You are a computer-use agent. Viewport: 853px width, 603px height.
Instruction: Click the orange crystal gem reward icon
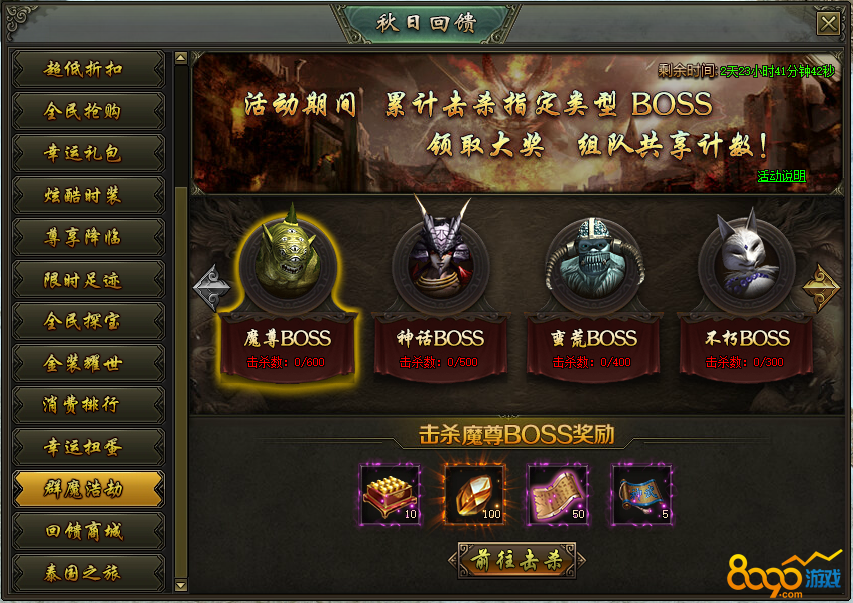coord(474,495)
